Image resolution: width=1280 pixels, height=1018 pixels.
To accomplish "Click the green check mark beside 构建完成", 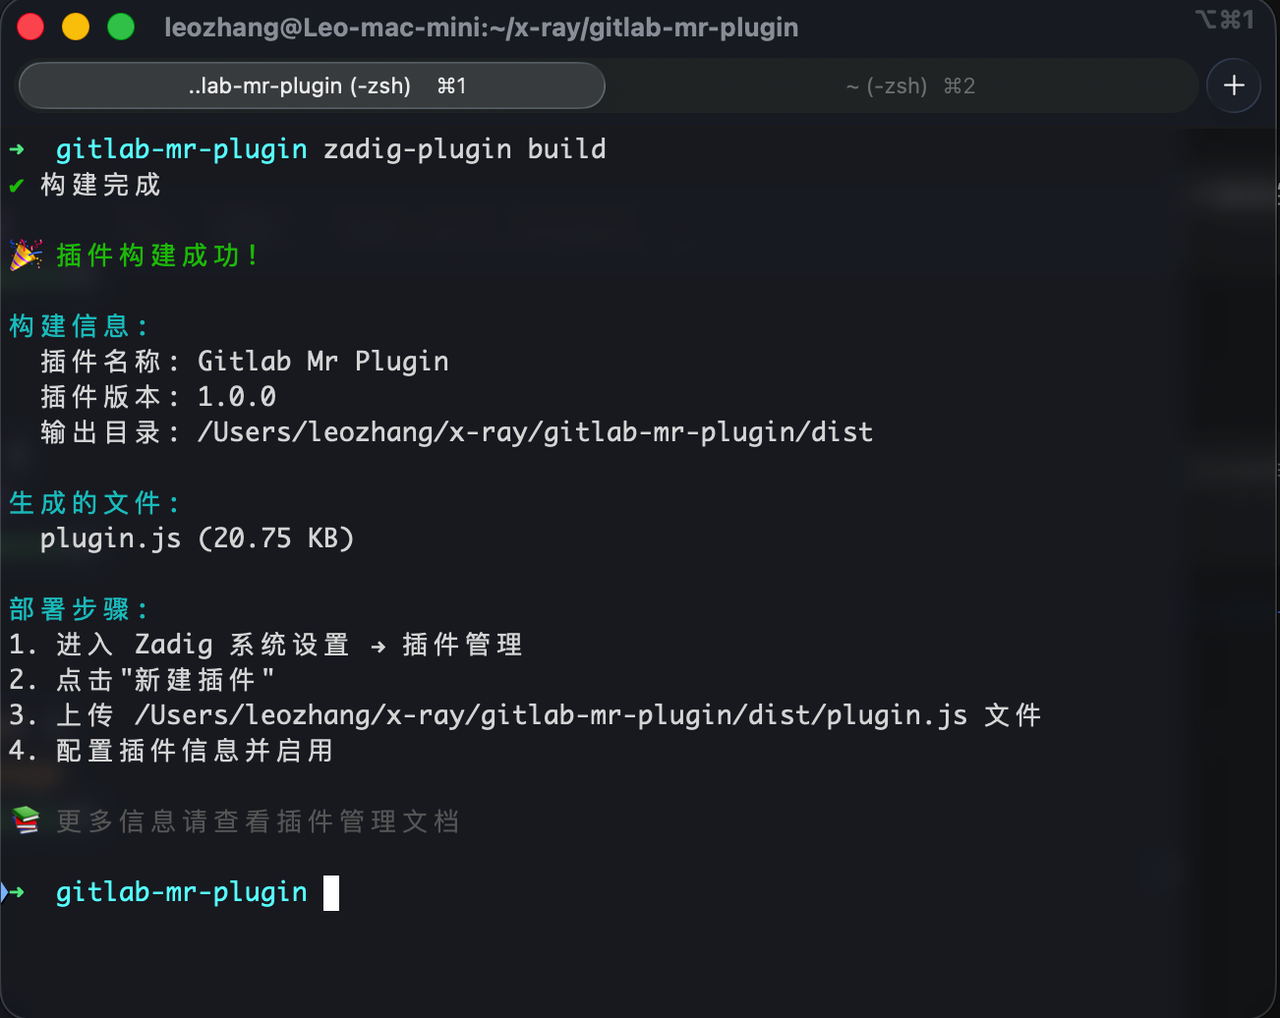I will 16,185.
